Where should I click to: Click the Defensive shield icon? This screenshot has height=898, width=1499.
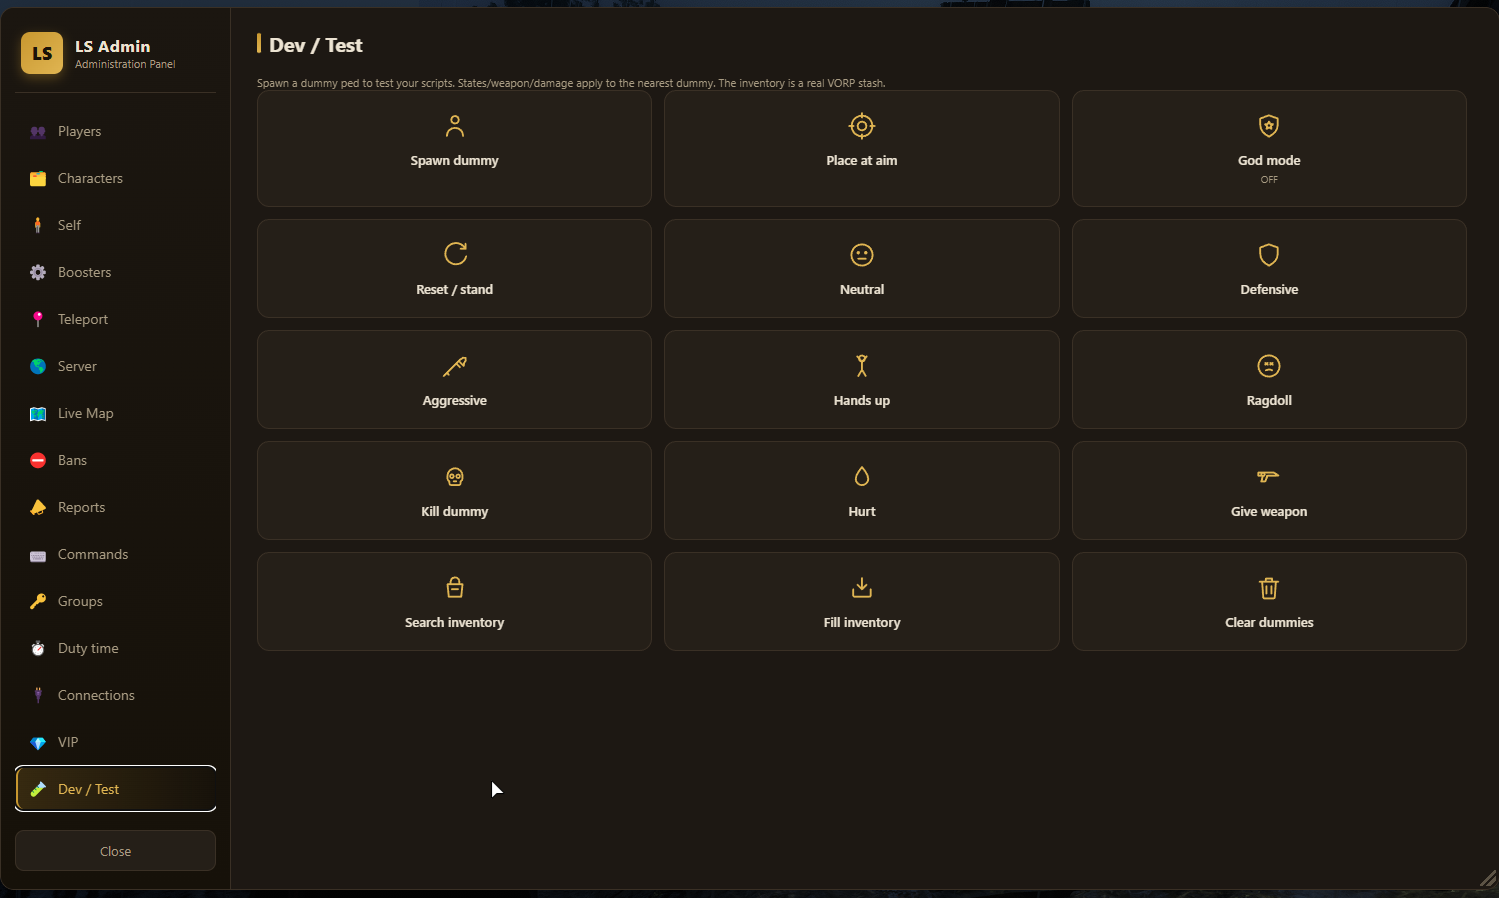[1269, 255]
